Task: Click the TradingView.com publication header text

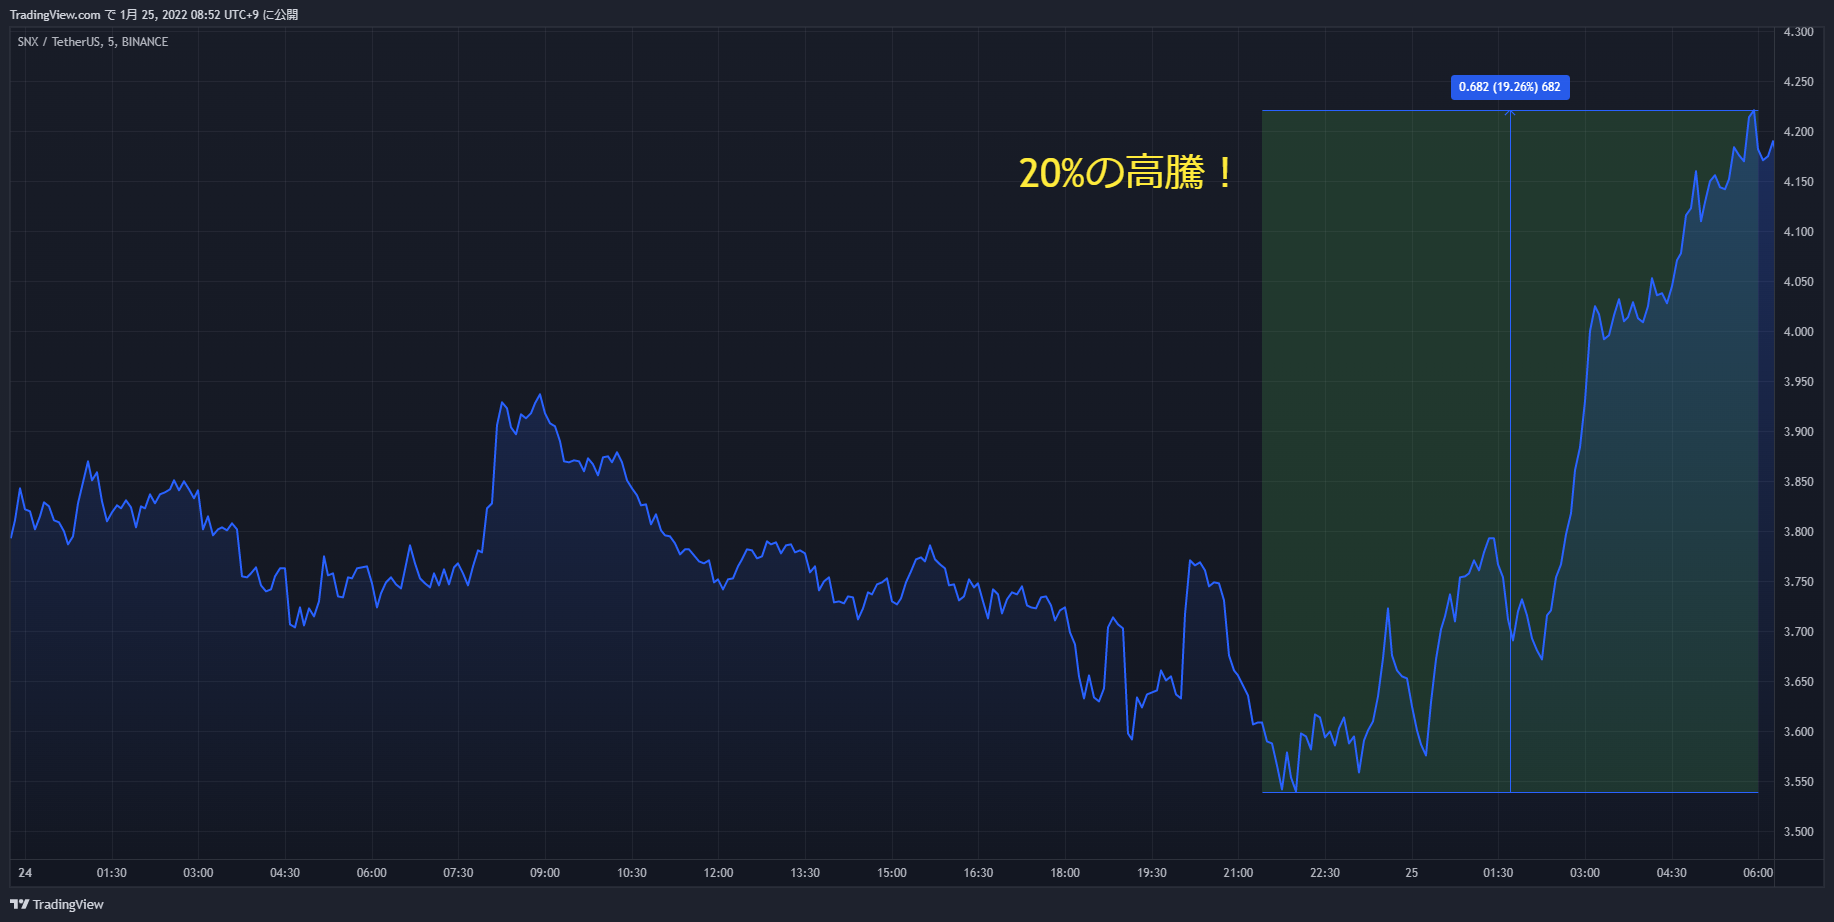Action: [154, 15]
